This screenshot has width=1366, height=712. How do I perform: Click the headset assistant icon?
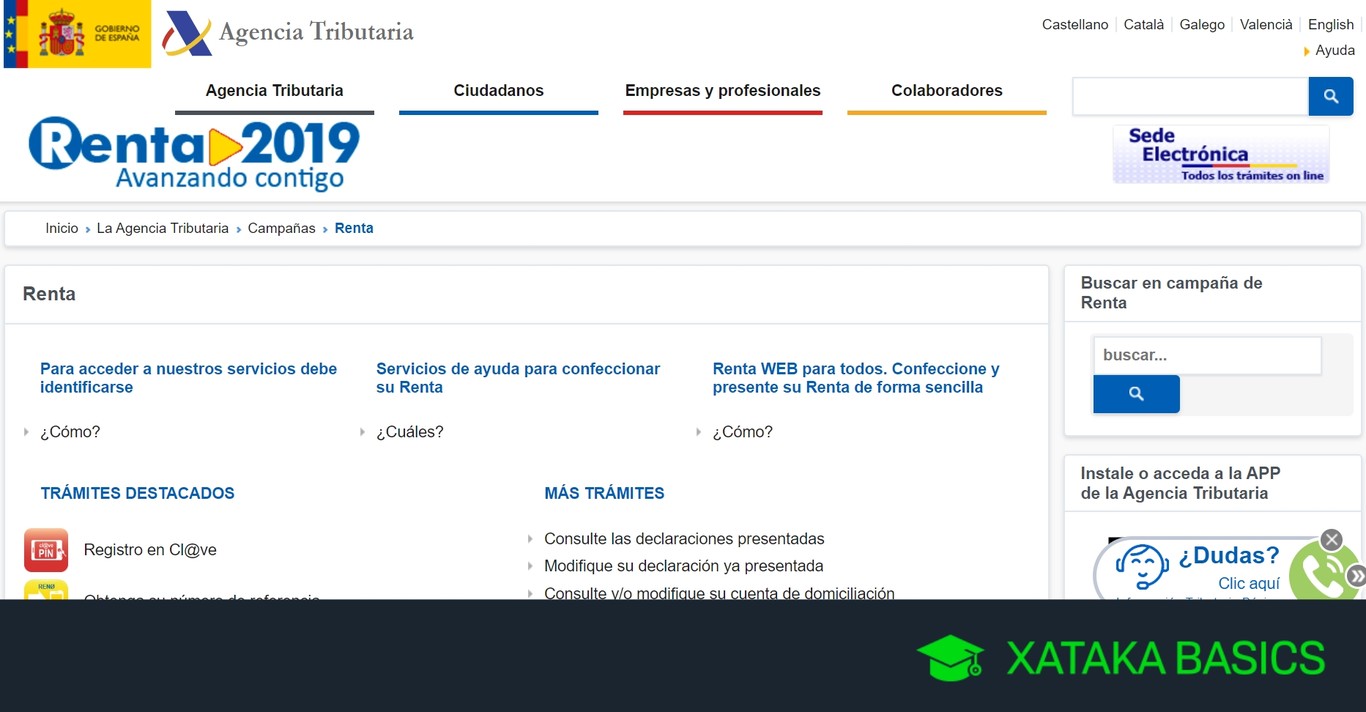click(1141, 568)
